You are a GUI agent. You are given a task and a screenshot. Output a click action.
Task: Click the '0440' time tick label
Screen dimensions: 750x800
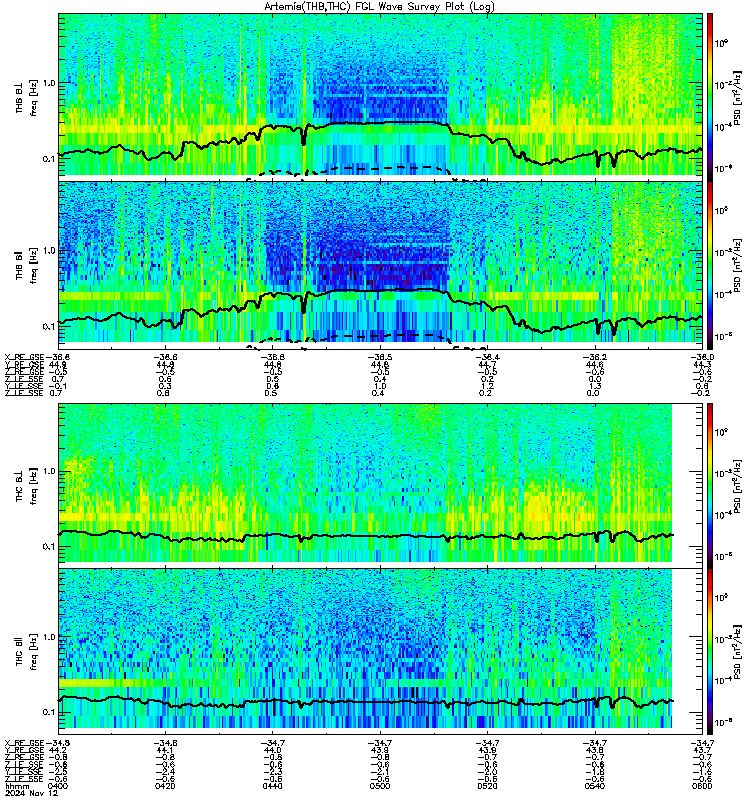click(272, 786)
